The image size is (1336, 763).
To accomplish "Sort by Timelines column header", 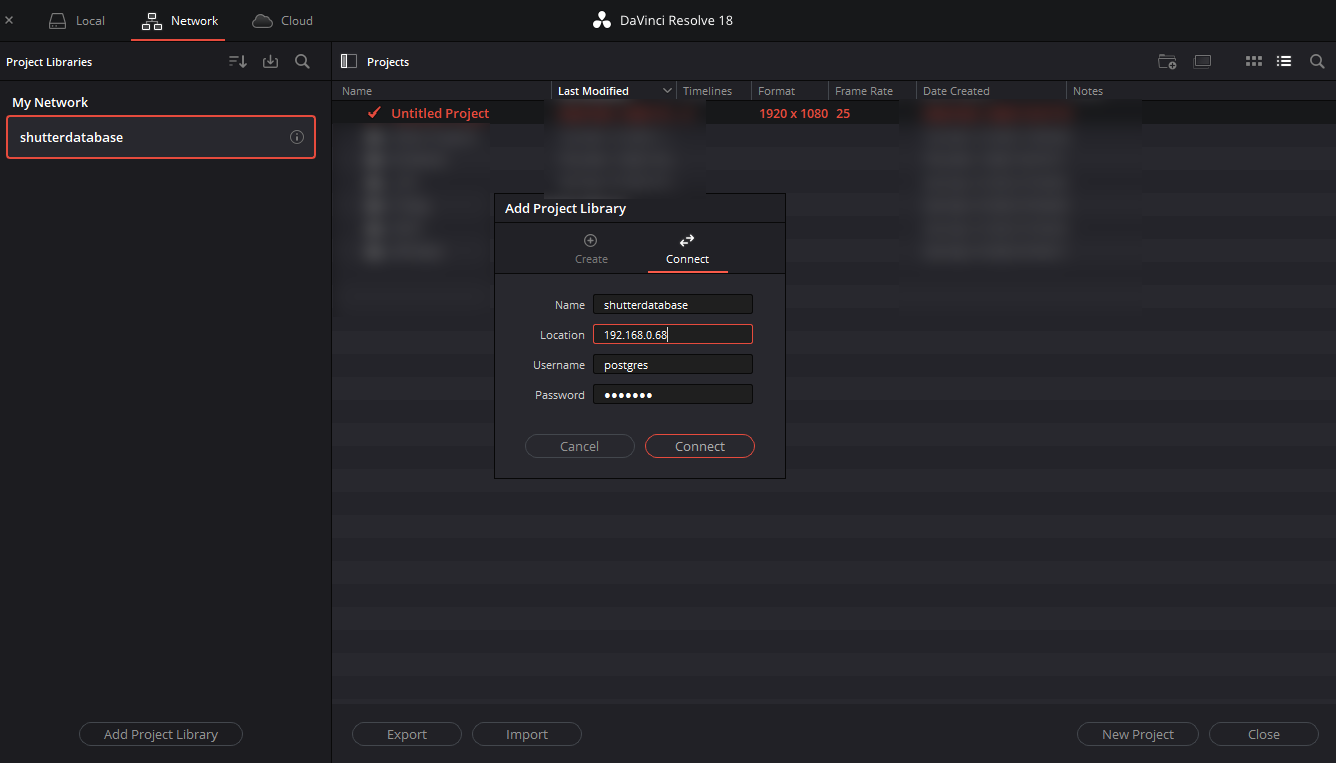I will click(707, 91).
